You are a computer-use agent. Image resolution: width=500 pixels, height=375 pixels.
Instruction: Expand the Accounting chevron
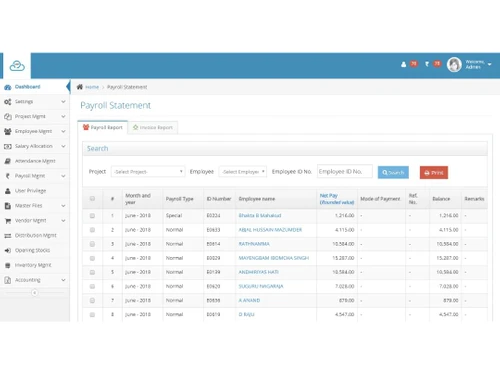pos(63,280)
